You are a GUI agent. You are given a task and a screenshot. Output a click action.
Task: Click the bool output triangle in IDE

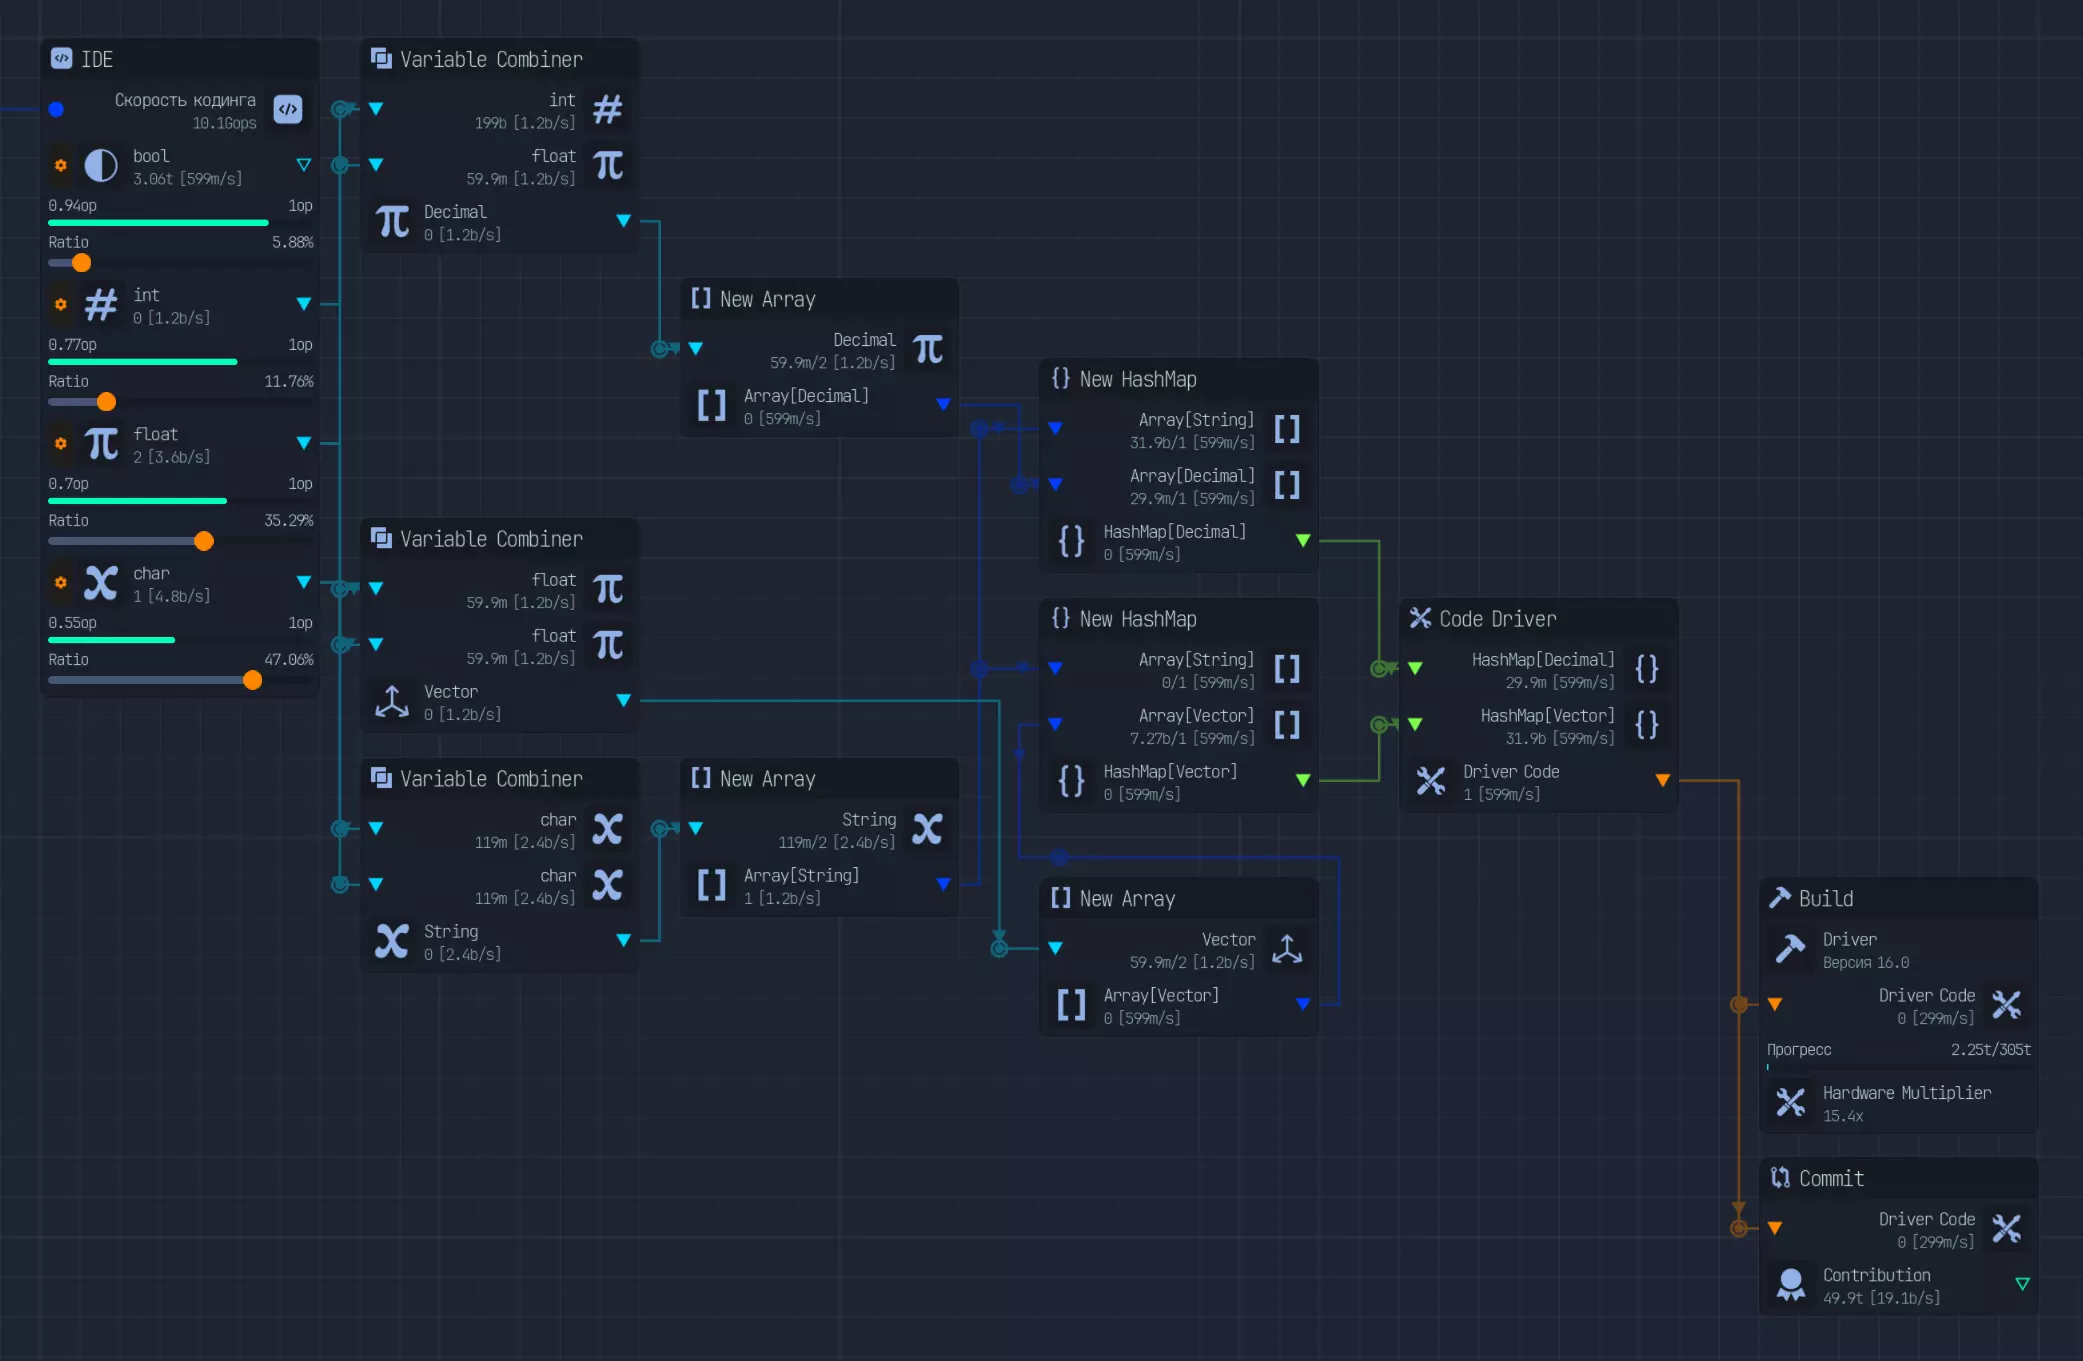point(304,165)
